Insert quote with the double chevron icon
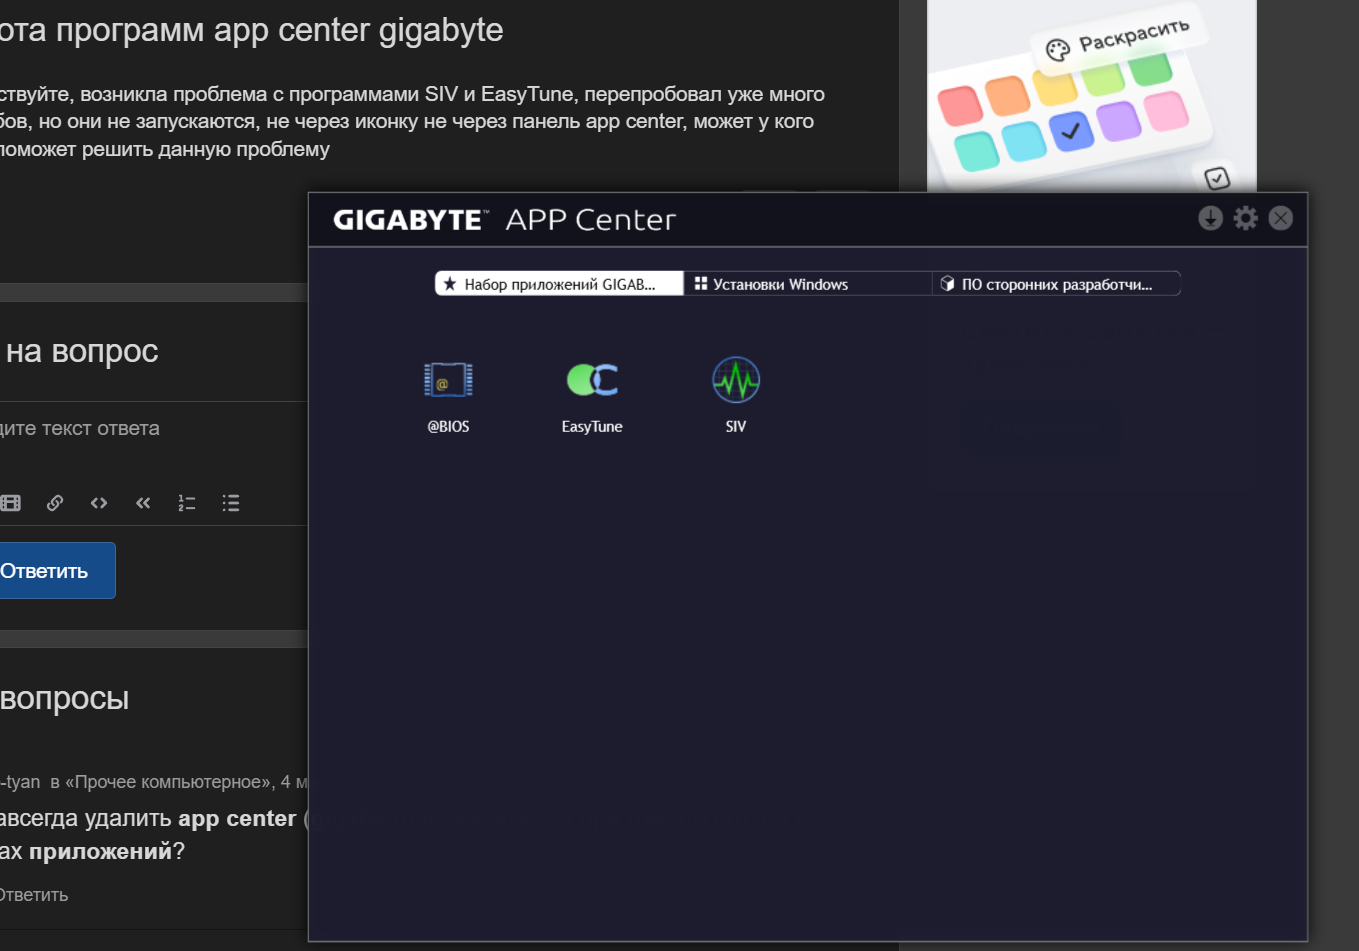The image size is (1359, 951). click(x=143, y=503)
